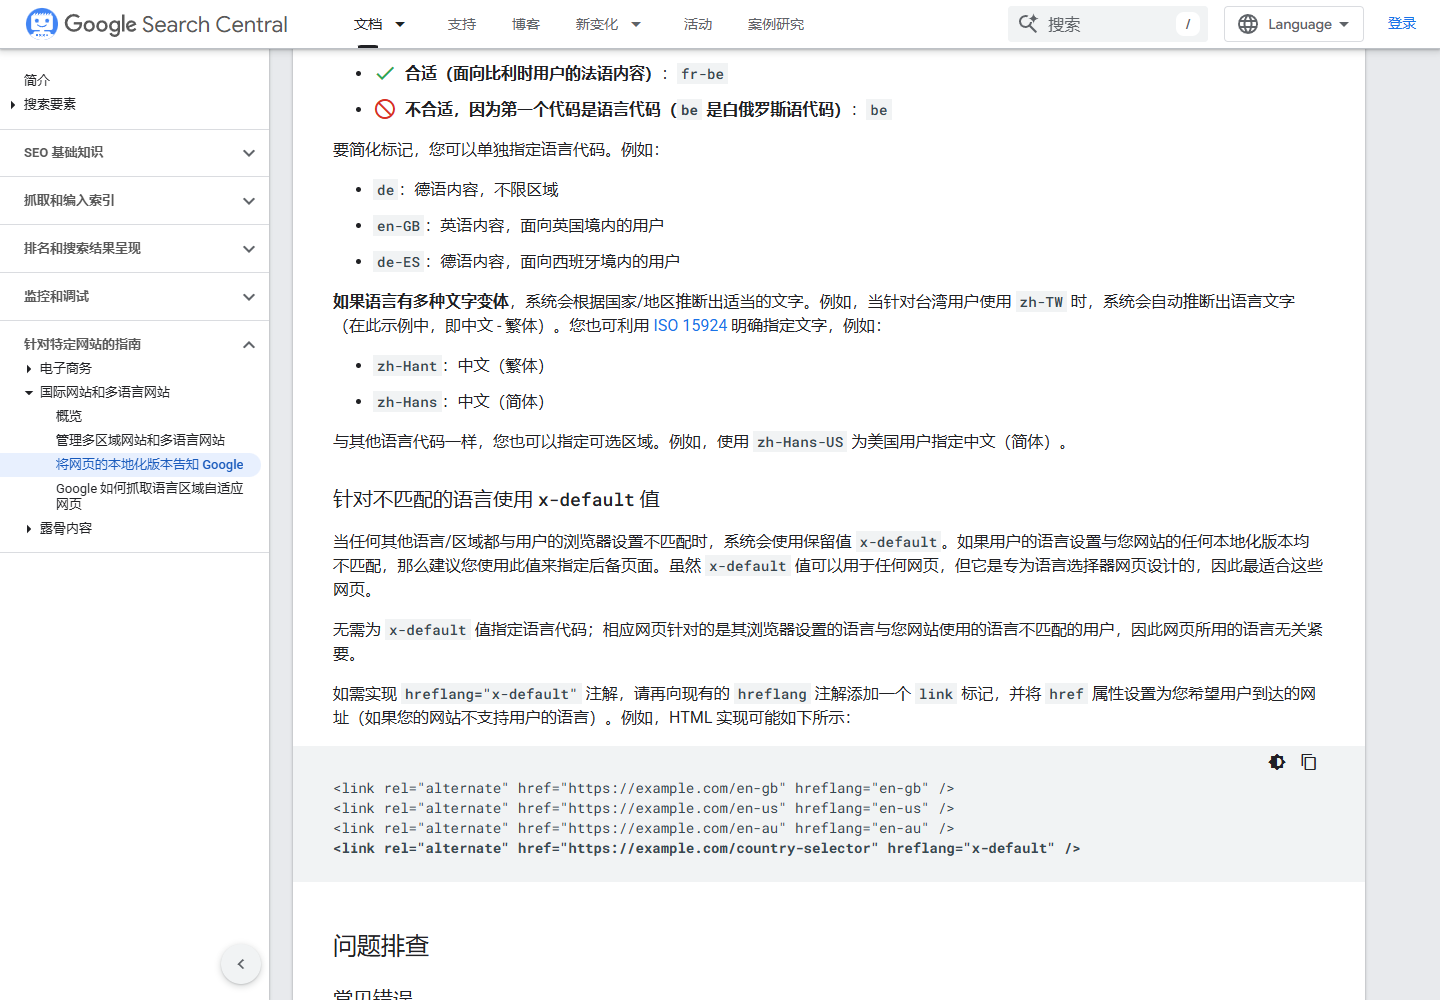Open the Language selector dropdown
Image resolution: width=1440 pixels, height=1000 pixels.
tap(1294, 24)
